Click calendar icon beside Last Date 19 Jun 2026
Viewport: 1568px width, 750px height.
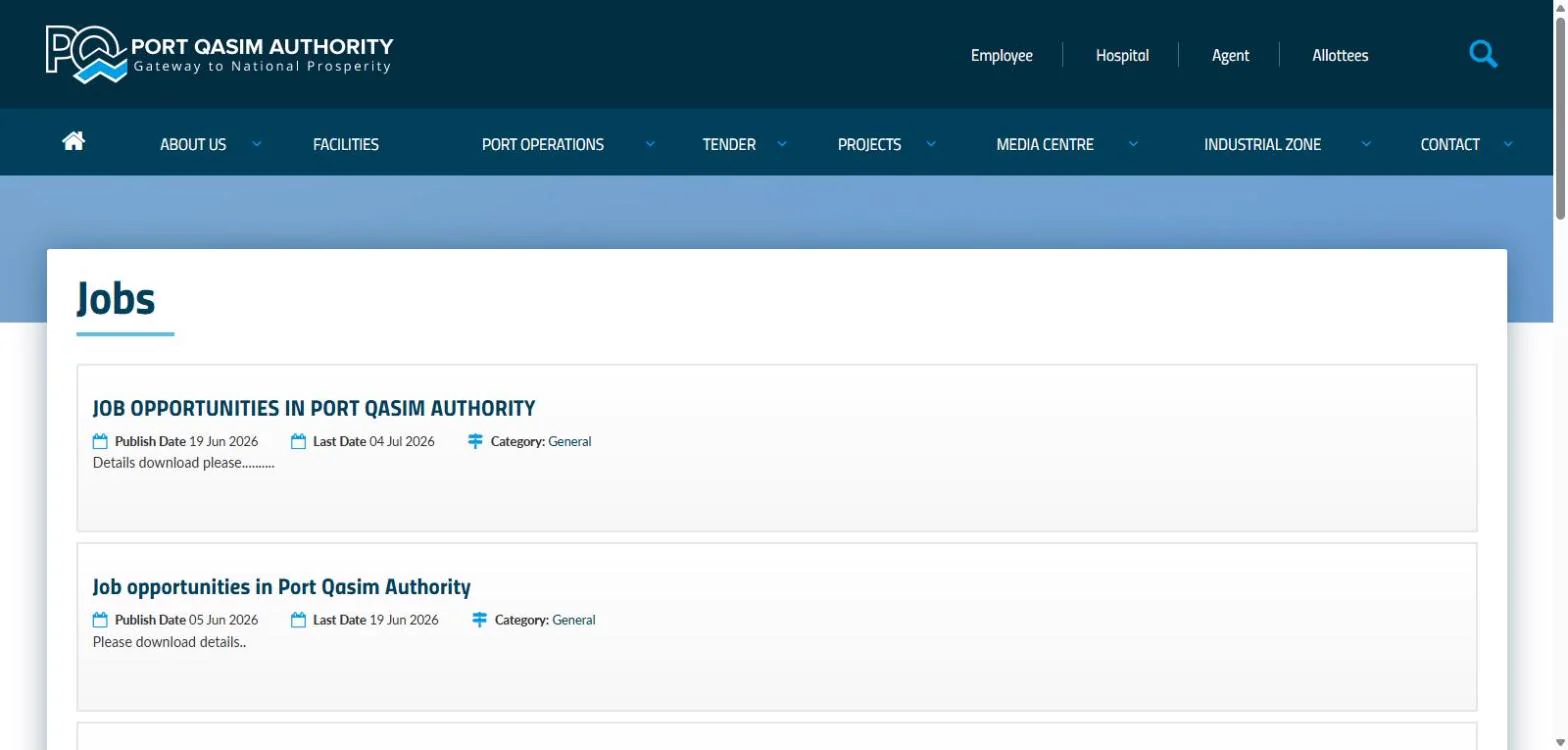coord(298,620)
